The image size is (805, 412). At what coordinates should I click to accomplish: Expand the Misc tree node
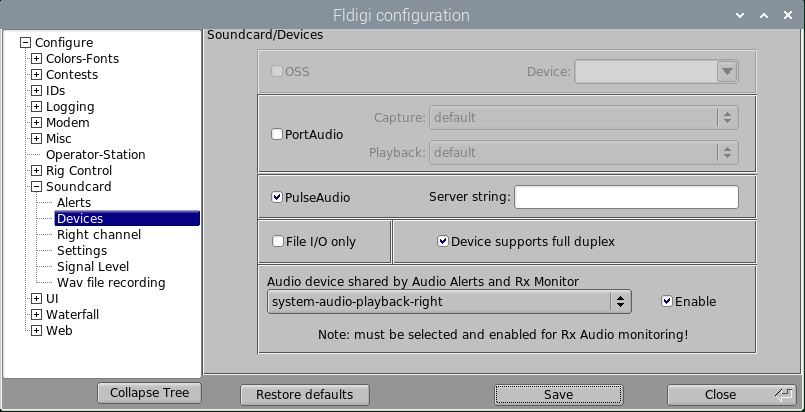click(36, 139)
